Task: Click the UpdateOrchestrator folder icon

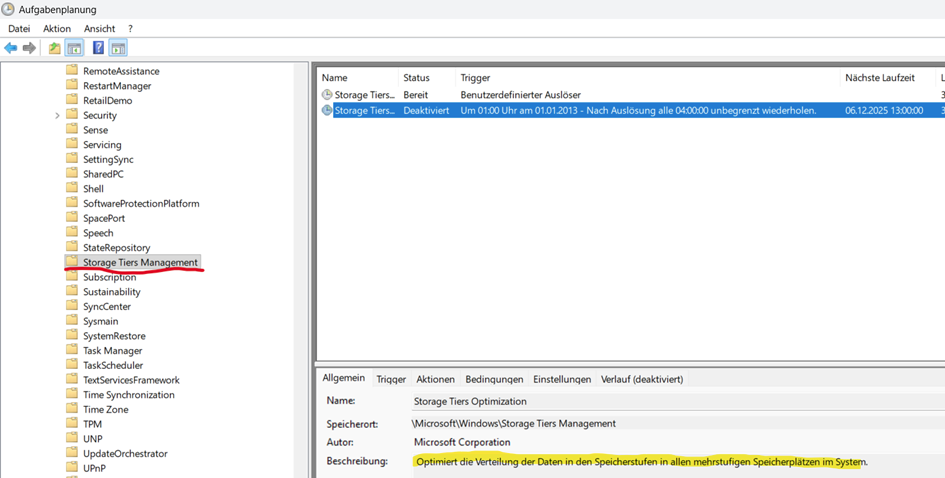Action: click(x=72, y=453)
